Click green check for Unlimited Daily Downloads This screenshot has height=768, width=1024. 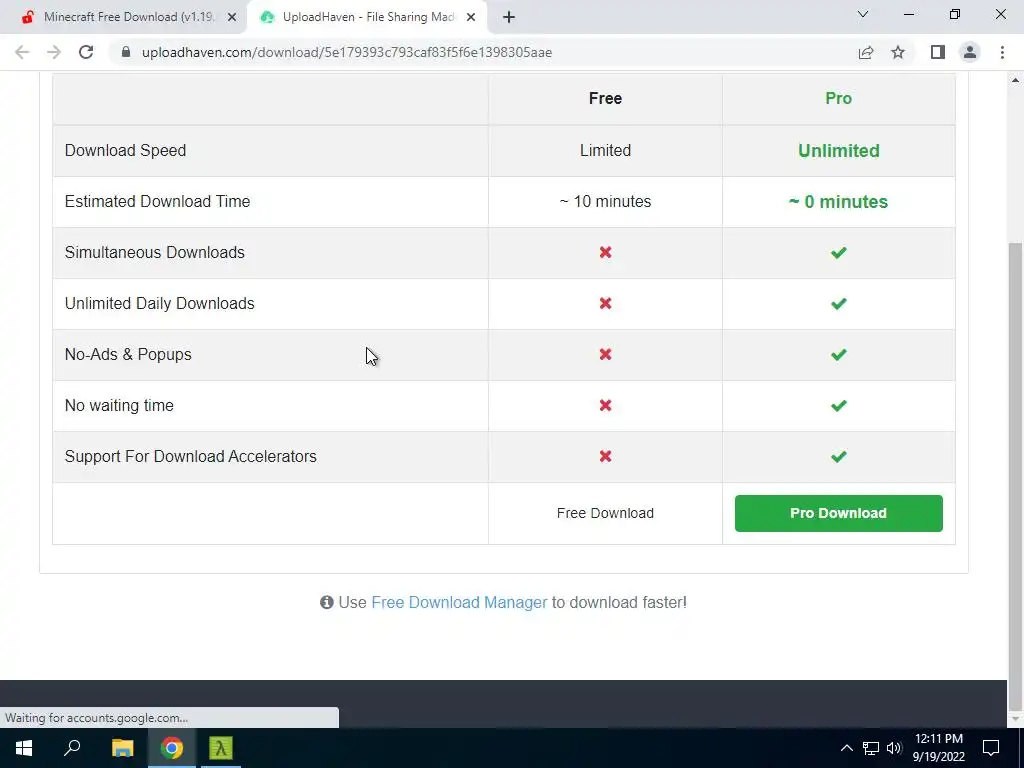839,303
